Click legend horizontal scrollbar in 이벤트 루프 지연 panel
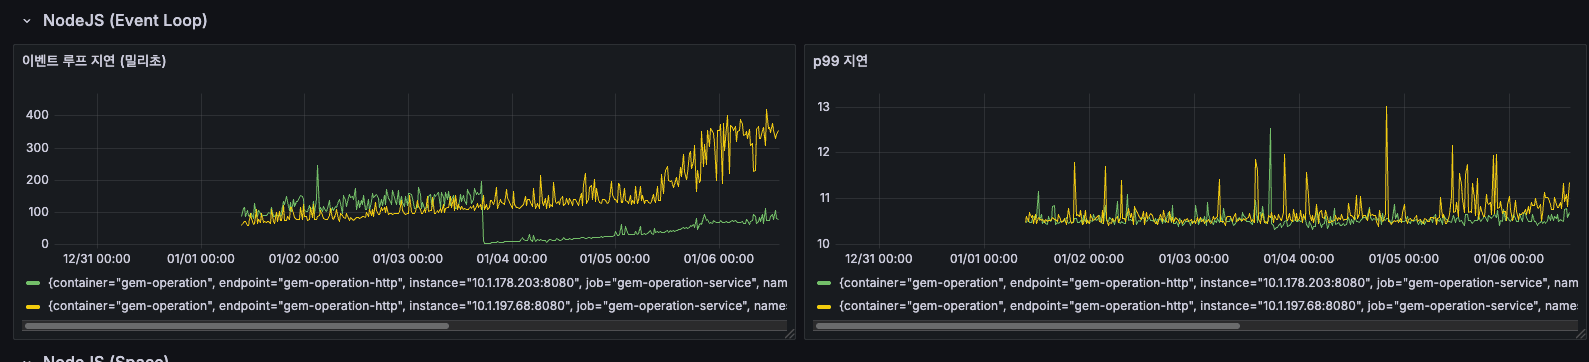The image size is (1589, 362). click(236, 325)
